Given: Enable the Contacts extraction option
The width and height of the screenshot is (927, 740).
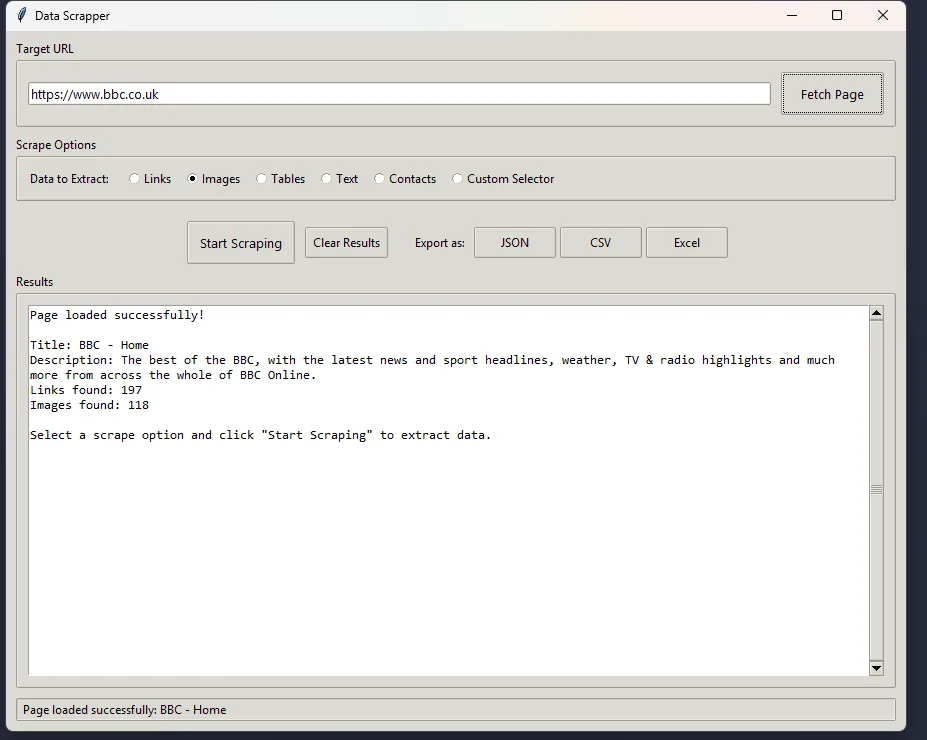Looking at the screenshot, I should point(380,178).
